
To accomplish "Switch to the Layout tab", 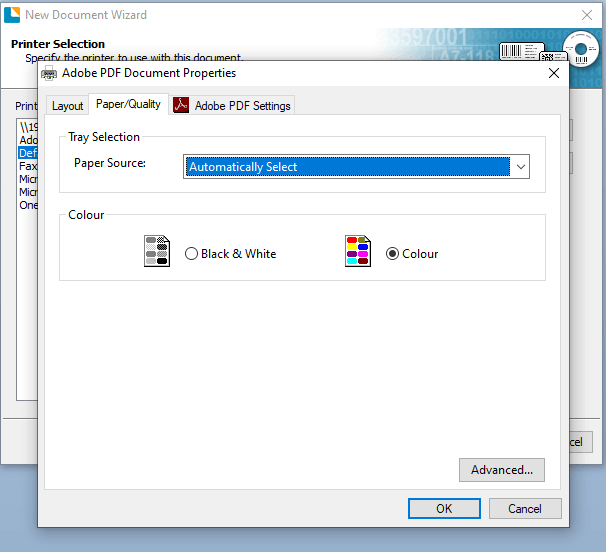I will click(x=67, y=106).
